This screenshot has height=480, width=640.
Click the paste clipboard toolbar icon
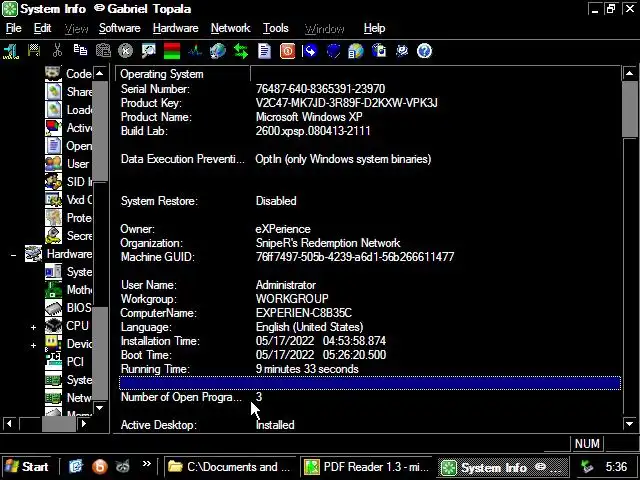click(x=103, y=51)
